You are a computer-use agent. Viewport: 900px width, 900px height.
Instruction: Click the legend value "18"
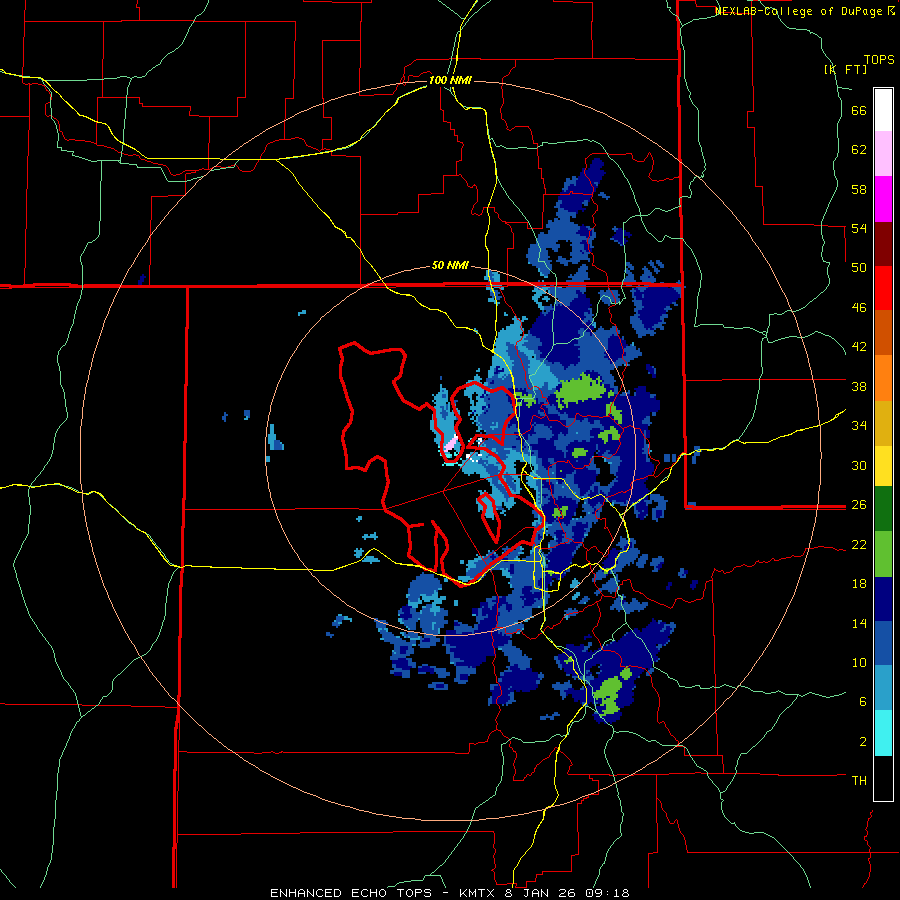click(x=859, y=584)
